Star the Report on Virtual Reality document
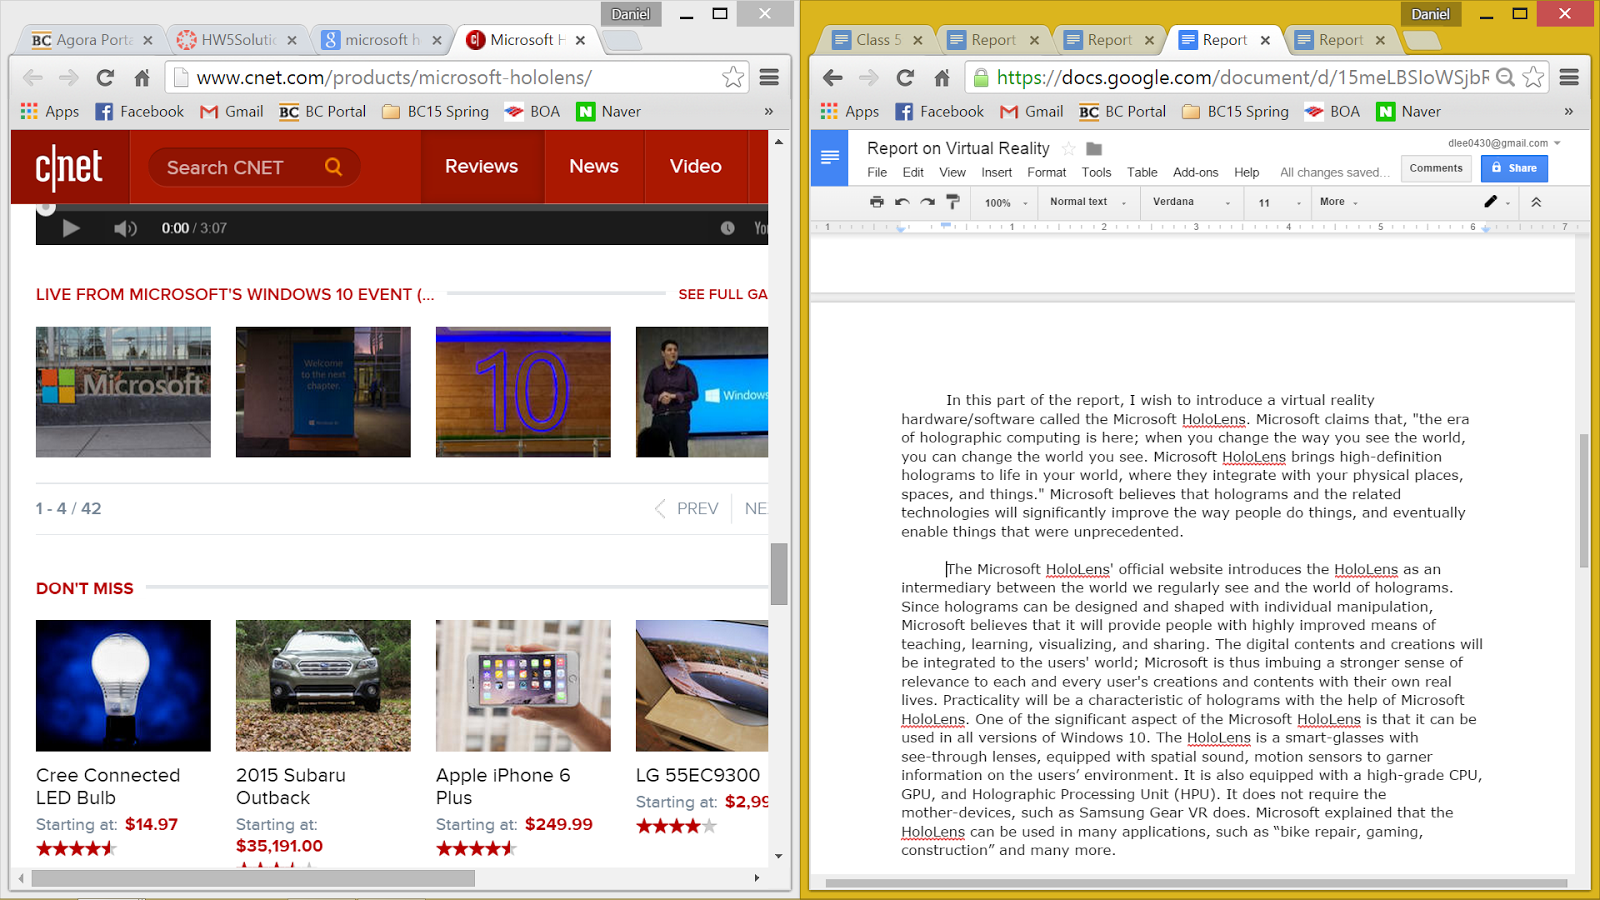 1069,148
